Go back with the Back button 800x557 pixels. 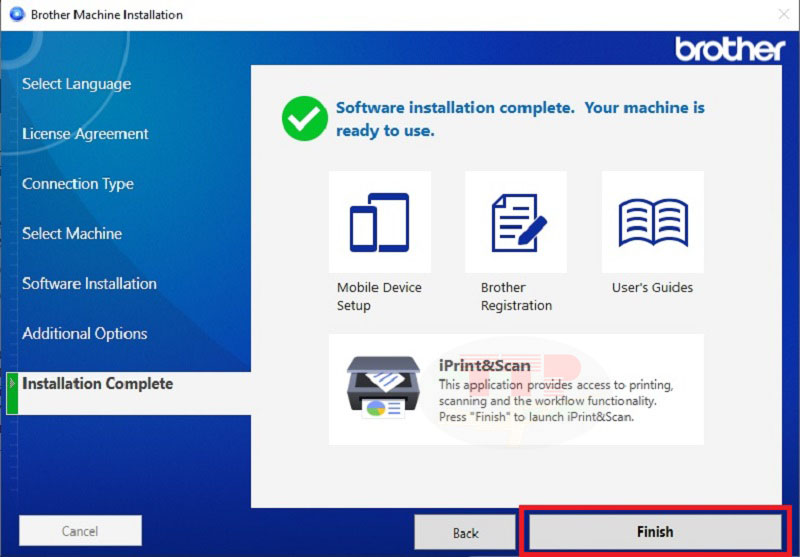[465, 532]
